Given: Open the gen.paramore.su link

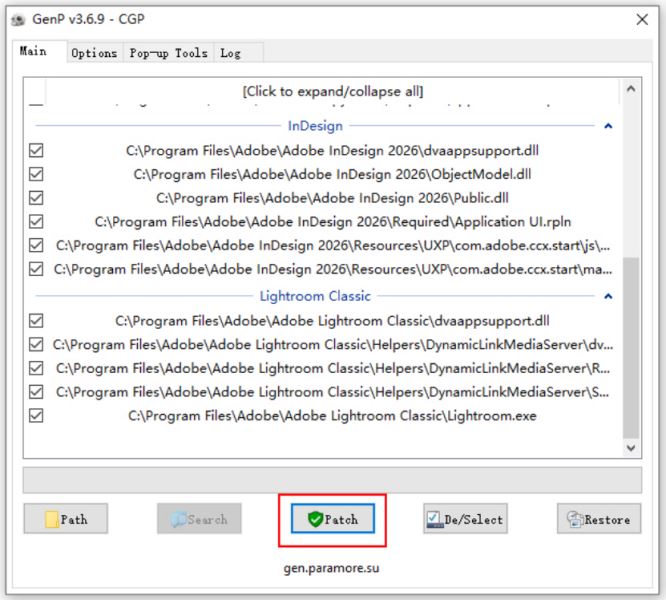Looking at the screenshot, I should (331, 568).
